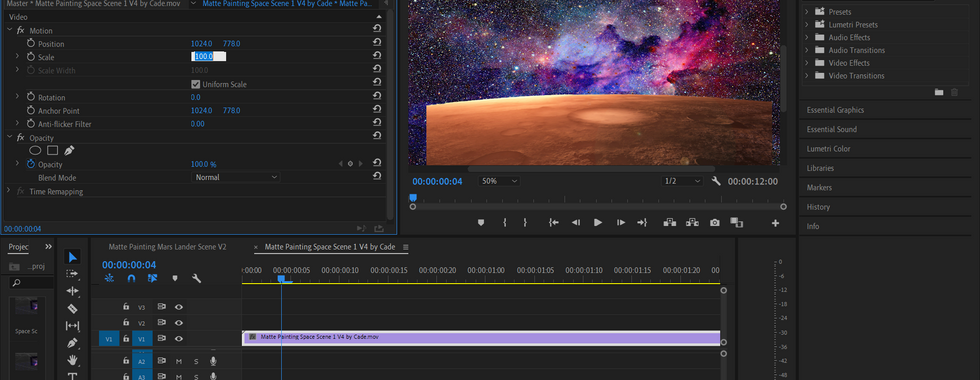Screen dimensions: 980x380
Task: Expand the Time Remapping effect
Action: (9, 191)
